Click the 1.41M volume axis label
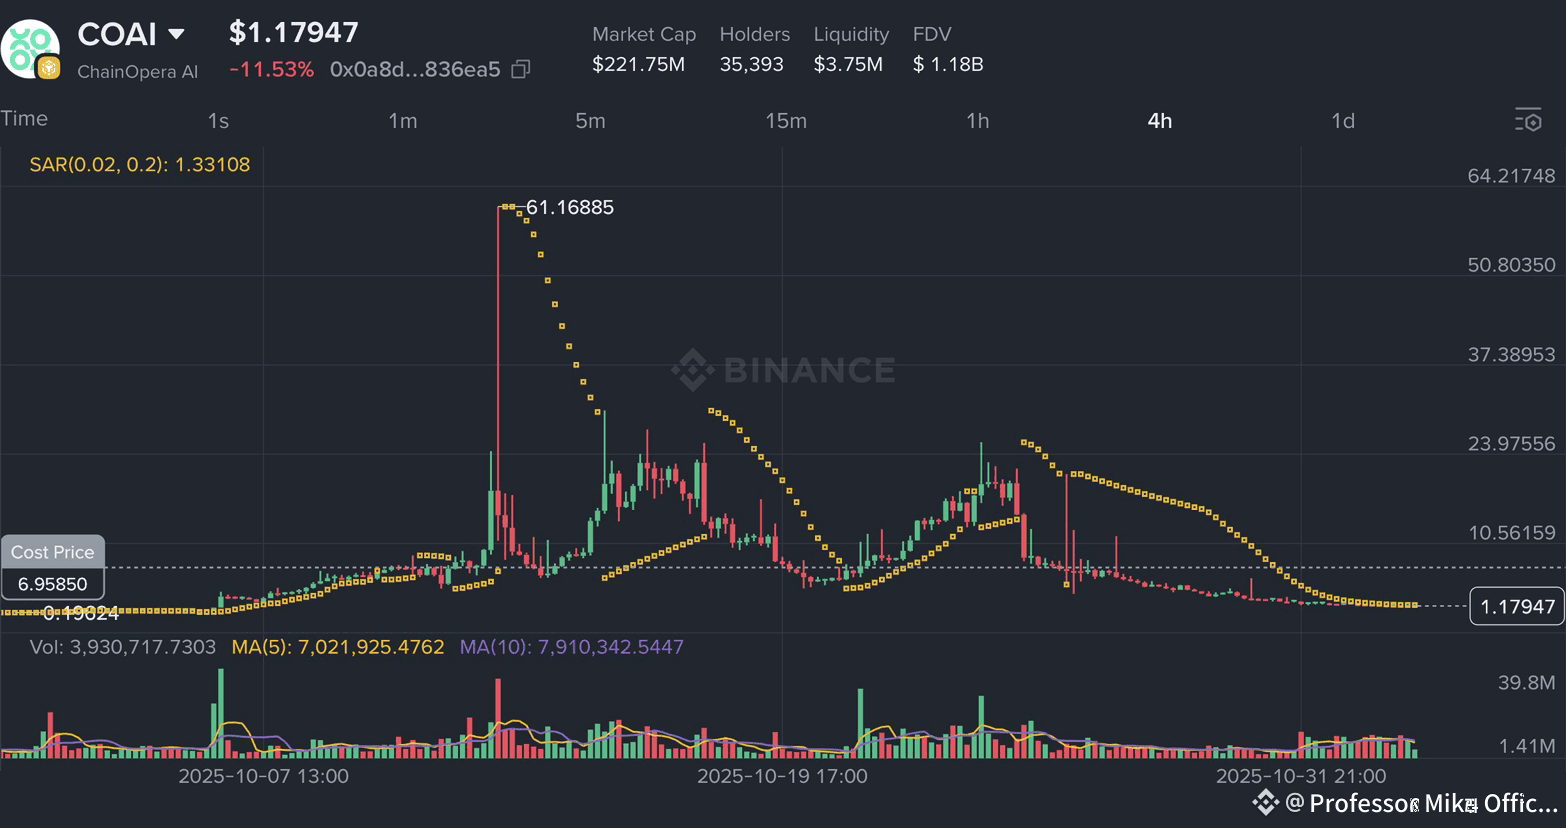 pyautogui.click(x=1526, y=745)
